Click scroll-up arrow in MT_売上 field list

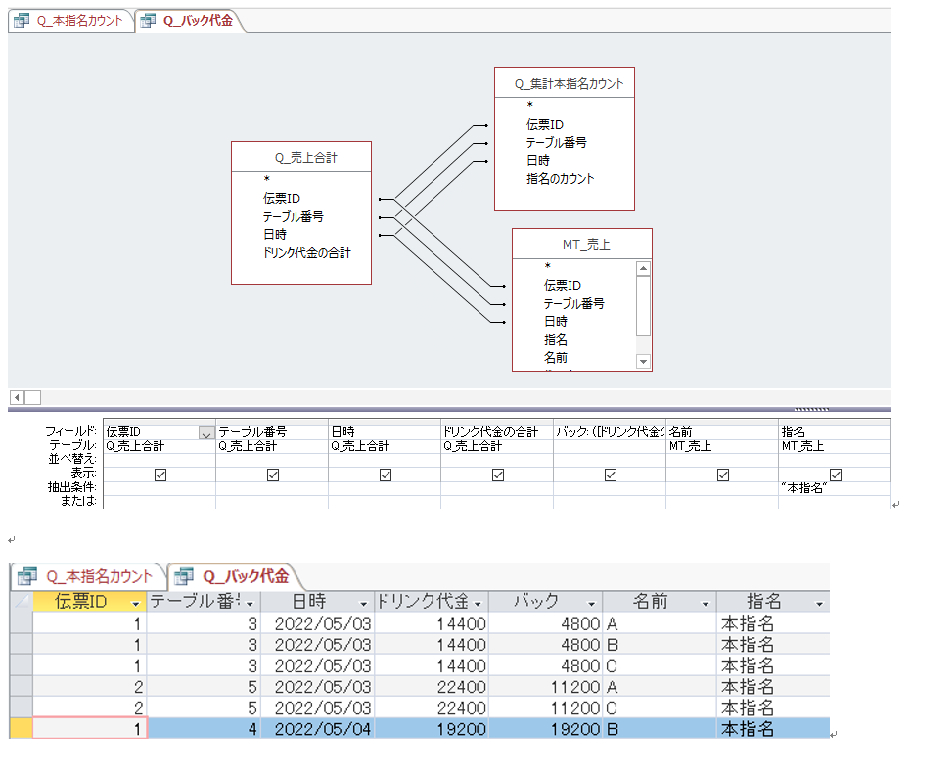643,268
